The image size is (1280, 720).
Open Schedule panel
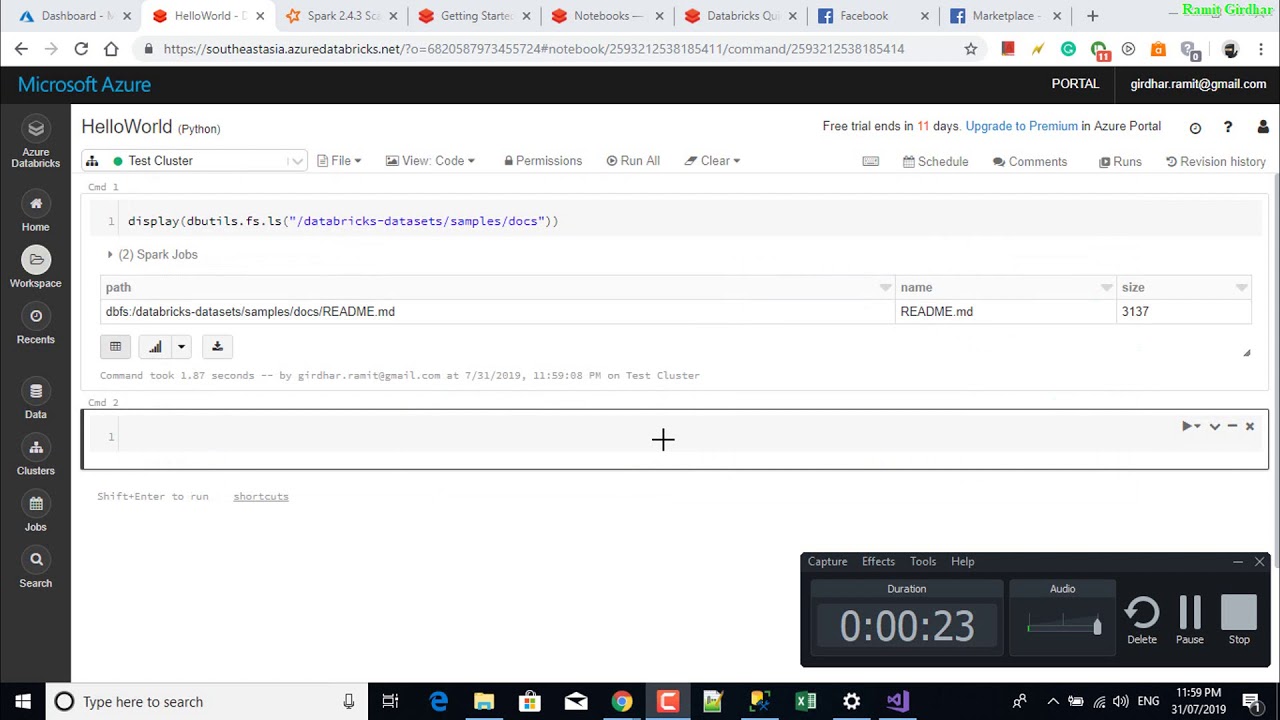coord(936,161)
